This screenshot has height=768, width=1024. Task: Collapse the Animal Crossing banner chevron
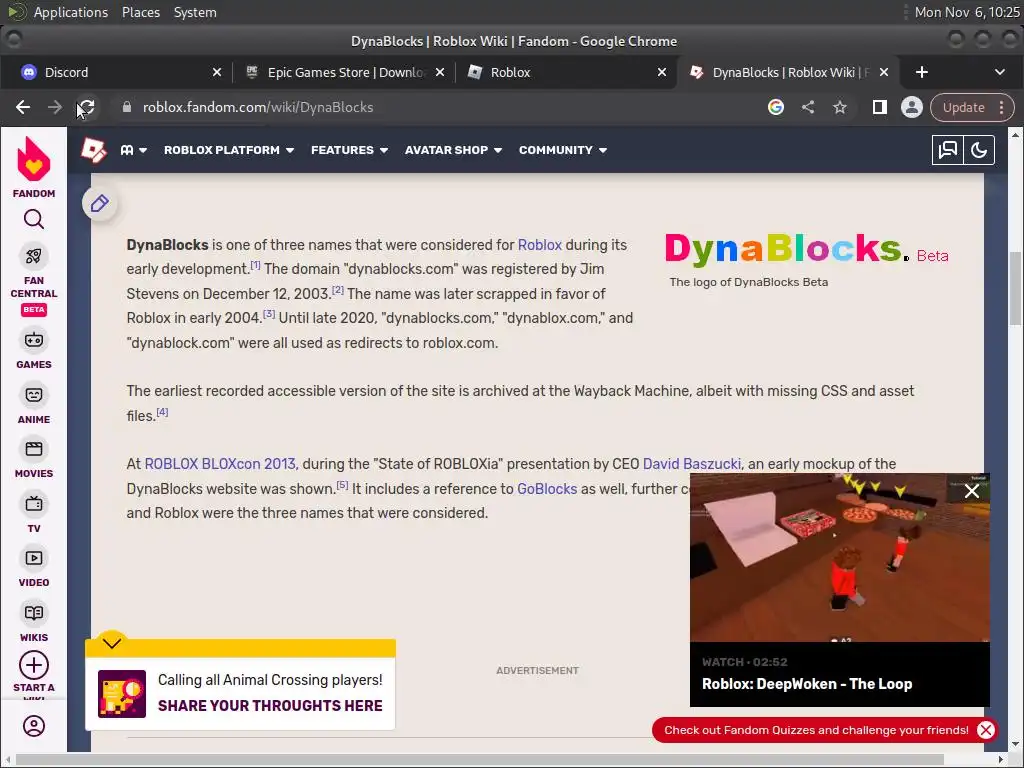click(112, 643)
